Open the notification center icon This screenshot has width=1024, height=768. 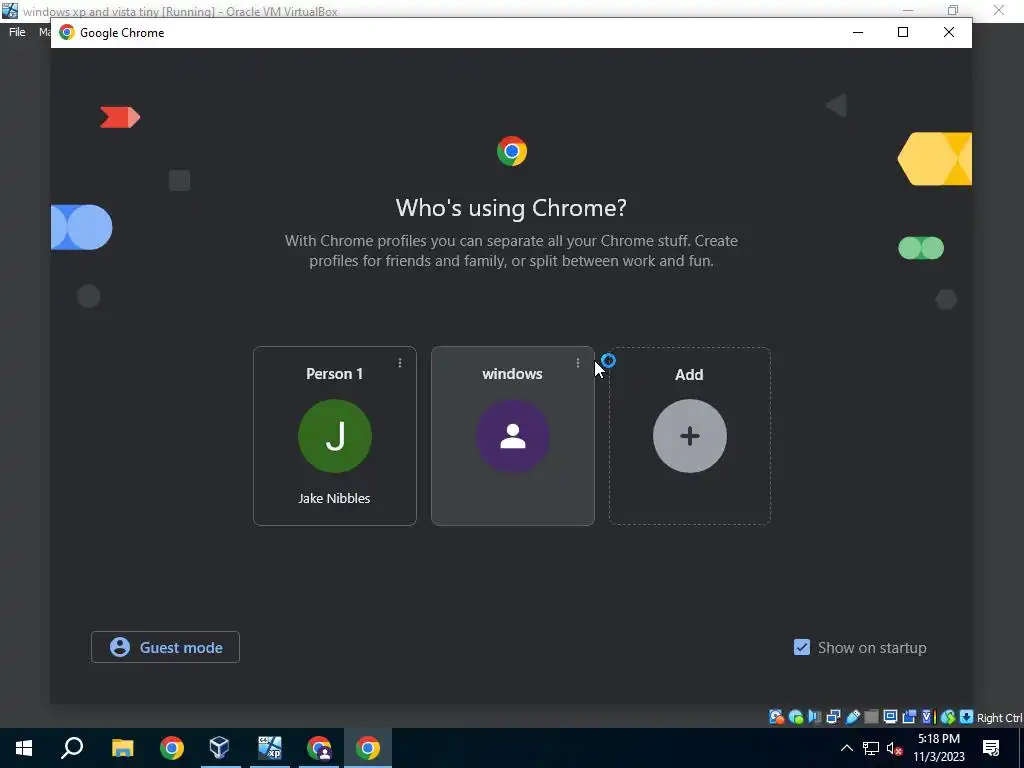pos(991,748)
